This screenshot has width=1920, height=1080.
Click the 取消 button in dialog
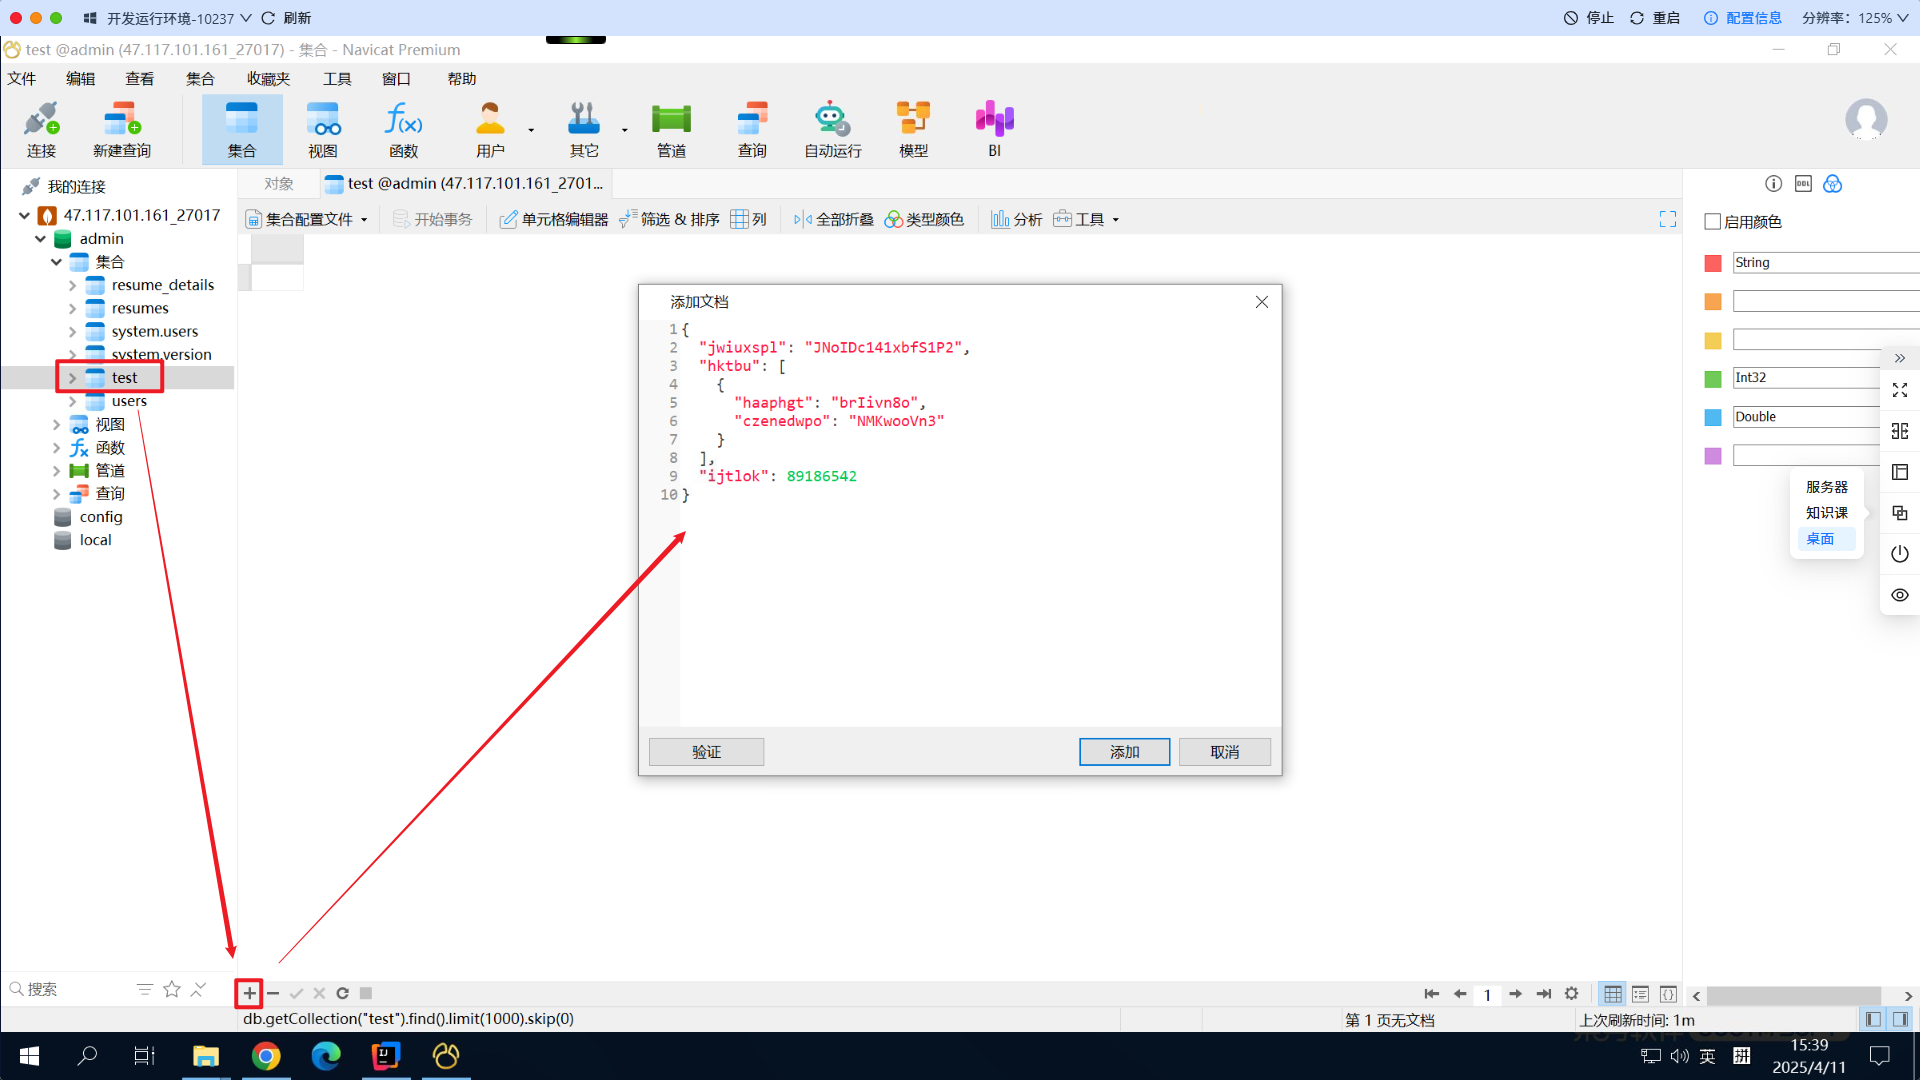(1225, 752)
